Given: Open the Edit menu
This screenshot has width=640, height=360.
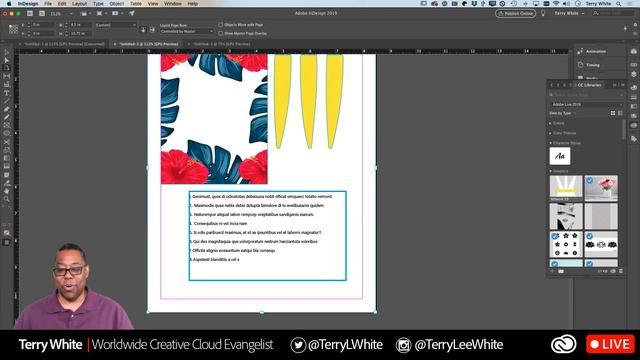Looking at the screenshot, I should click(62, 4).
